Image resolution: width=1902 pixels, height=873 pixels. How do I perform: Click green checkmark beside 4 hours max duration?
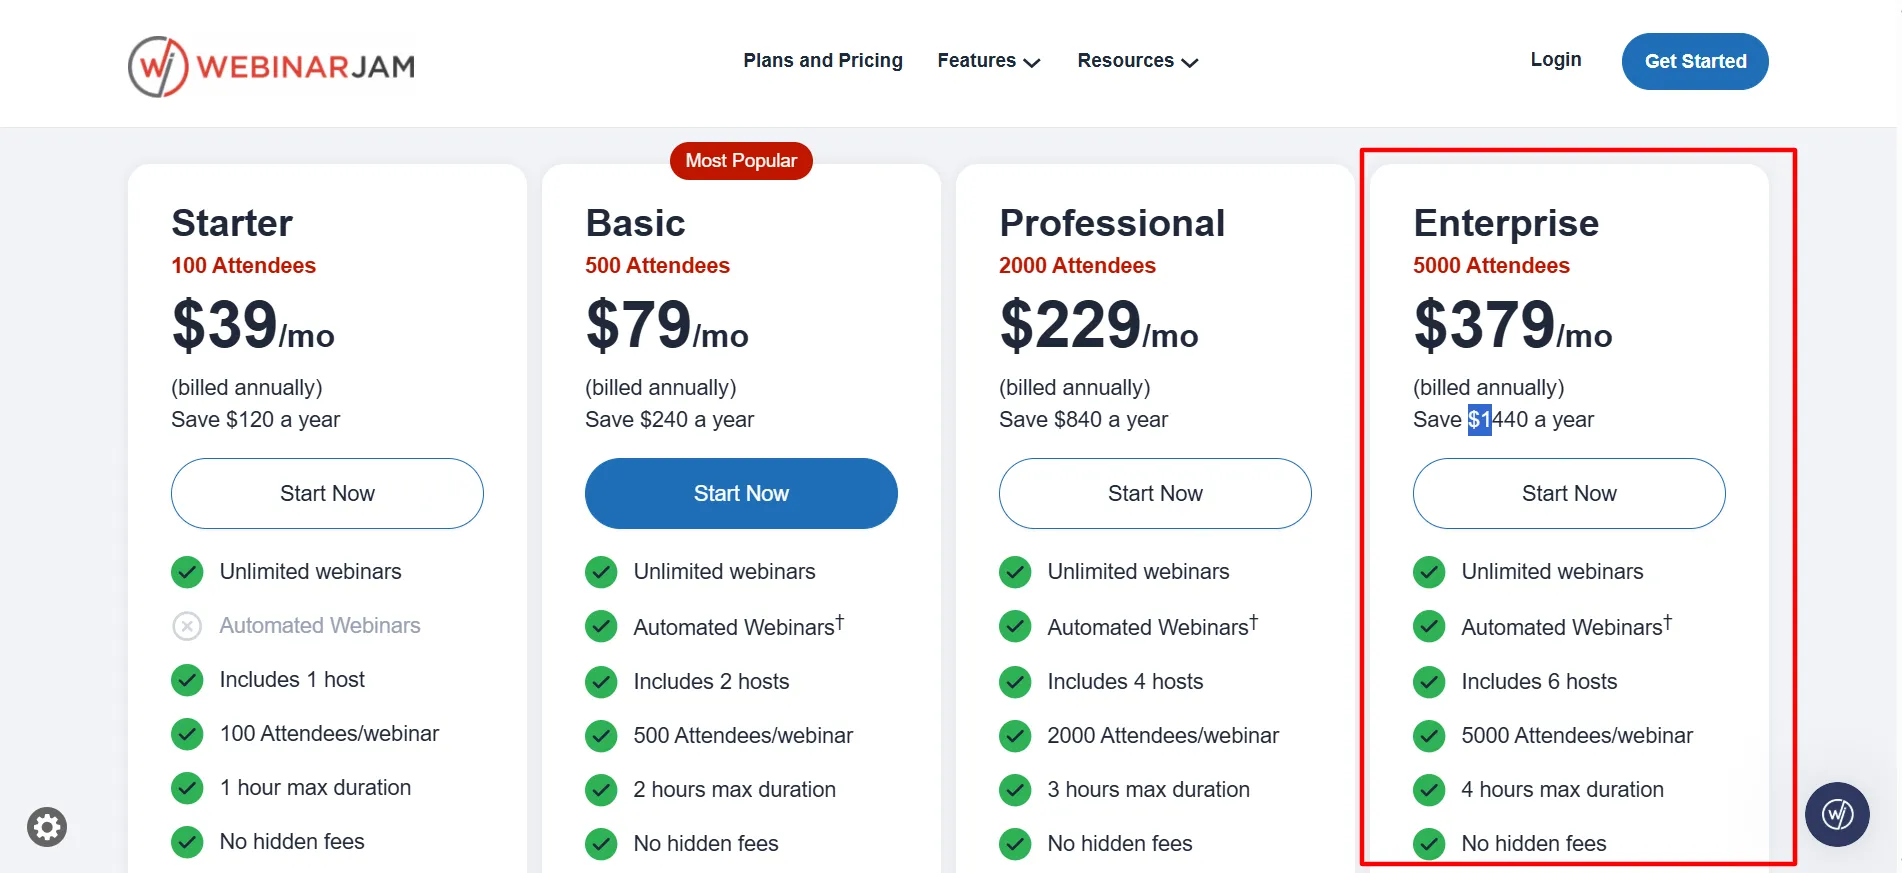[1429, 790]
